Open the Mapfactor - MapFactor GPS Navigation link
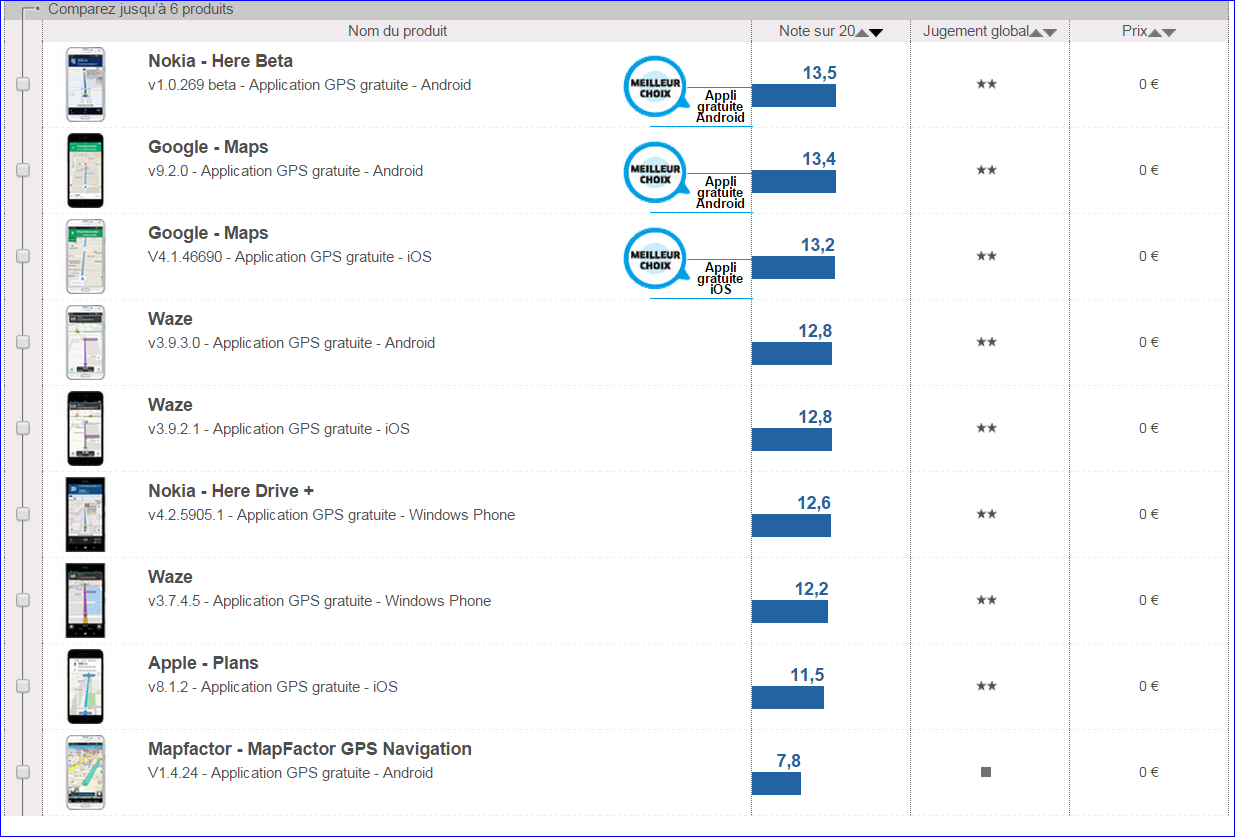This screenshot has height=837, width=1235. pyautogui.click(x=310, y=749)
